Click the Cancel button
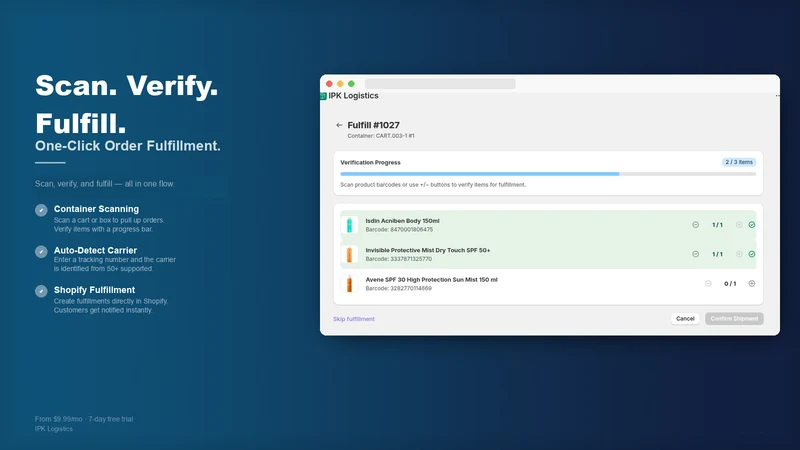 click(x=685, y=318)
